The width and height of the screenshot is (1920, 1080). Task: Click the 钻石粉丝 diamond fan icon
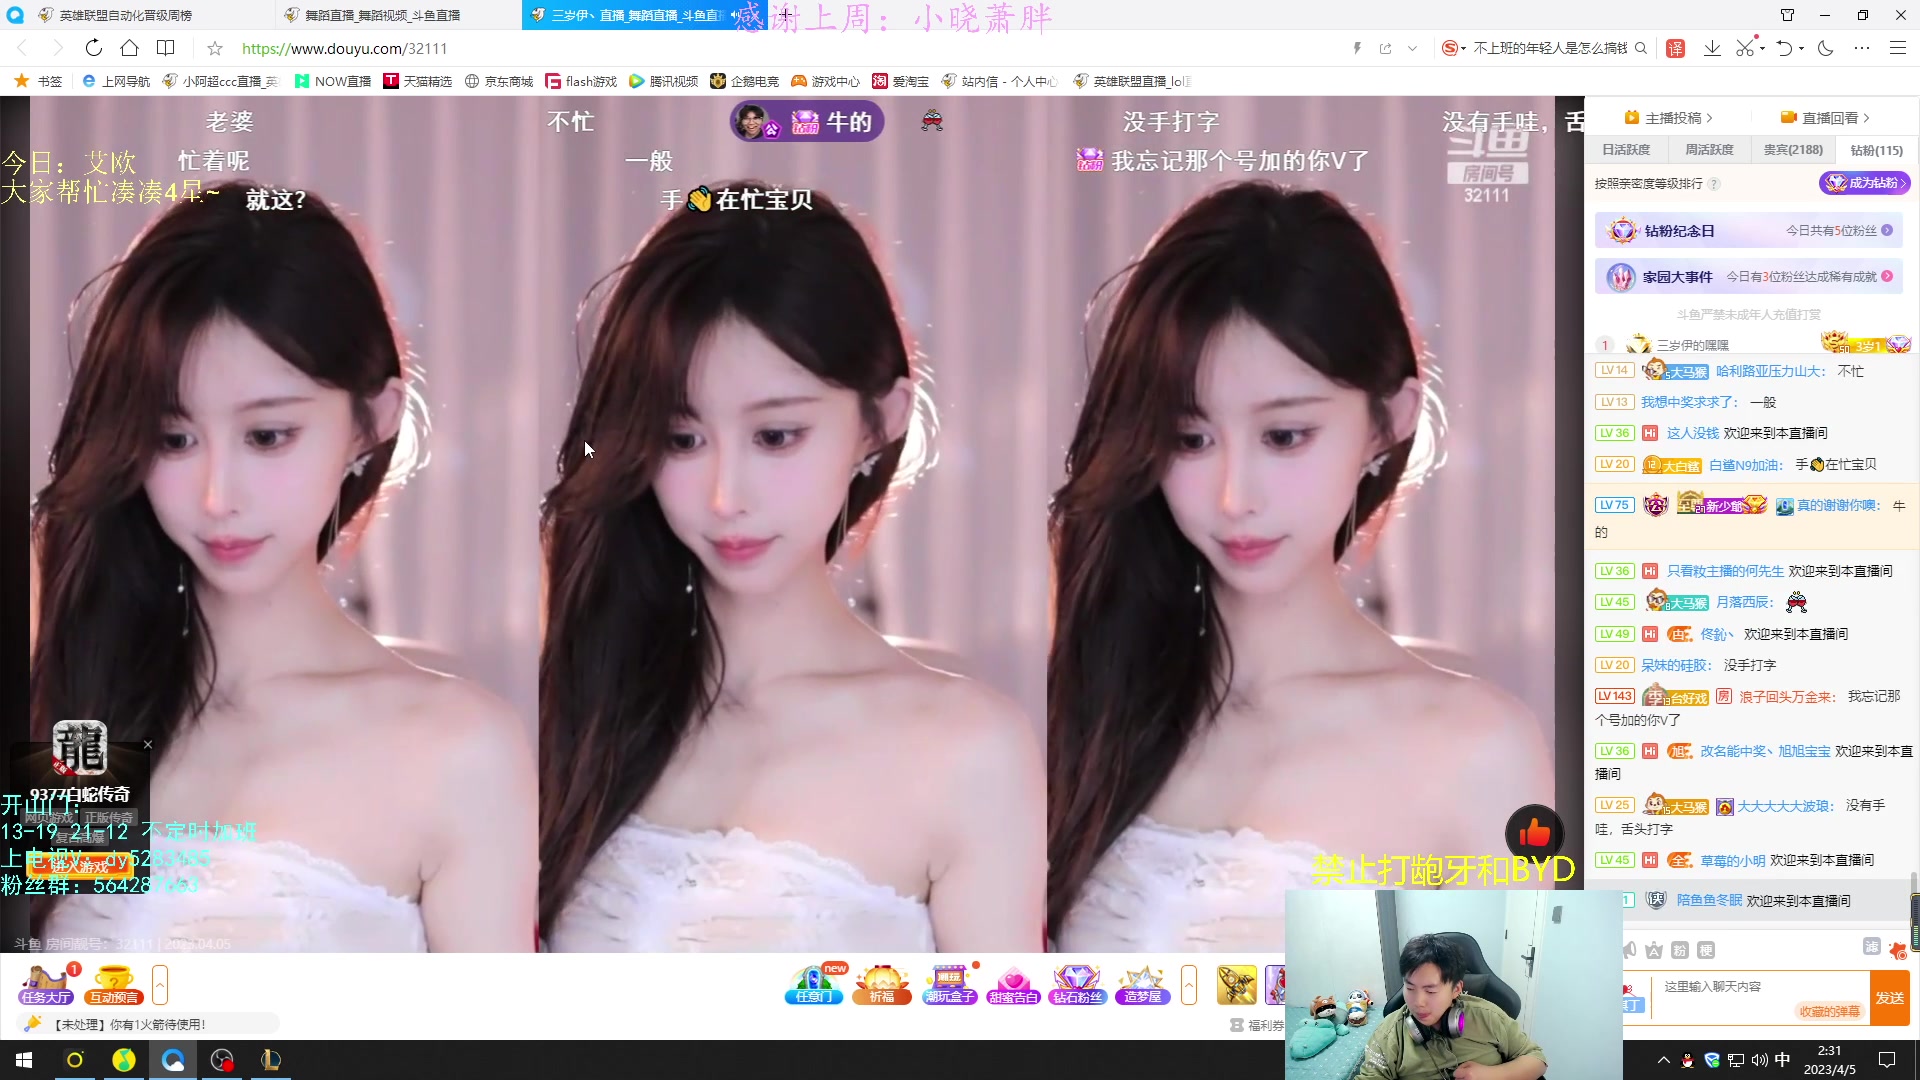[1077, 984]
